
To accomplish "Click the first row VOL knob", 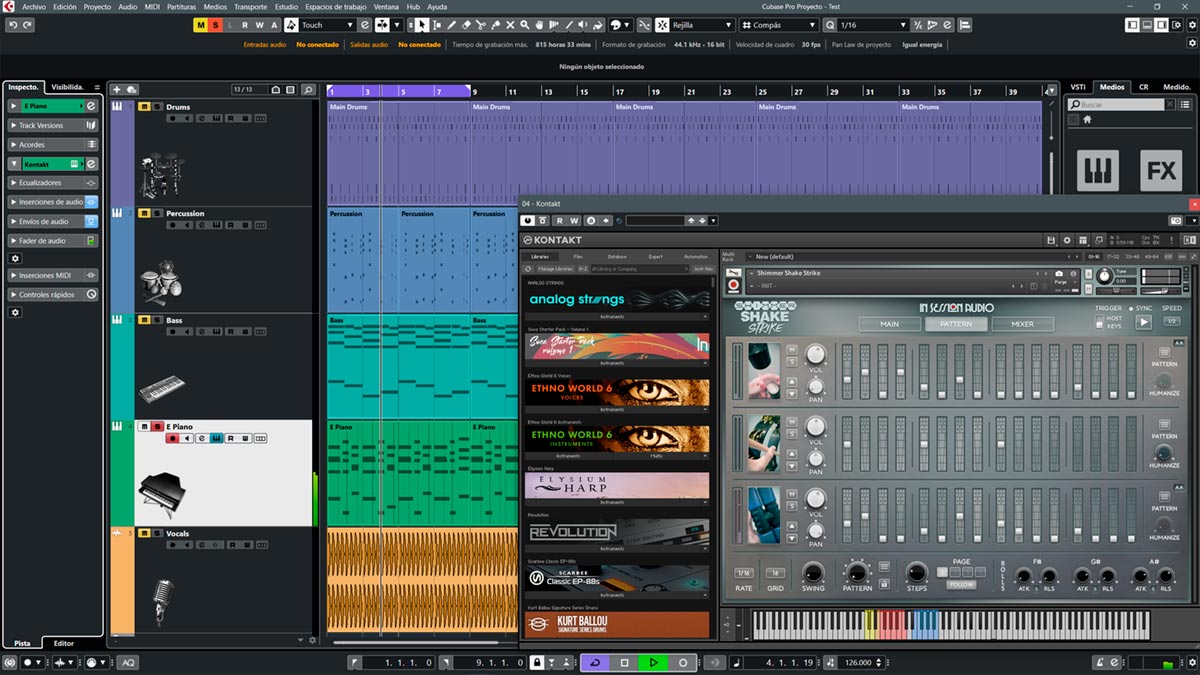I will click(x=816, y=354).
